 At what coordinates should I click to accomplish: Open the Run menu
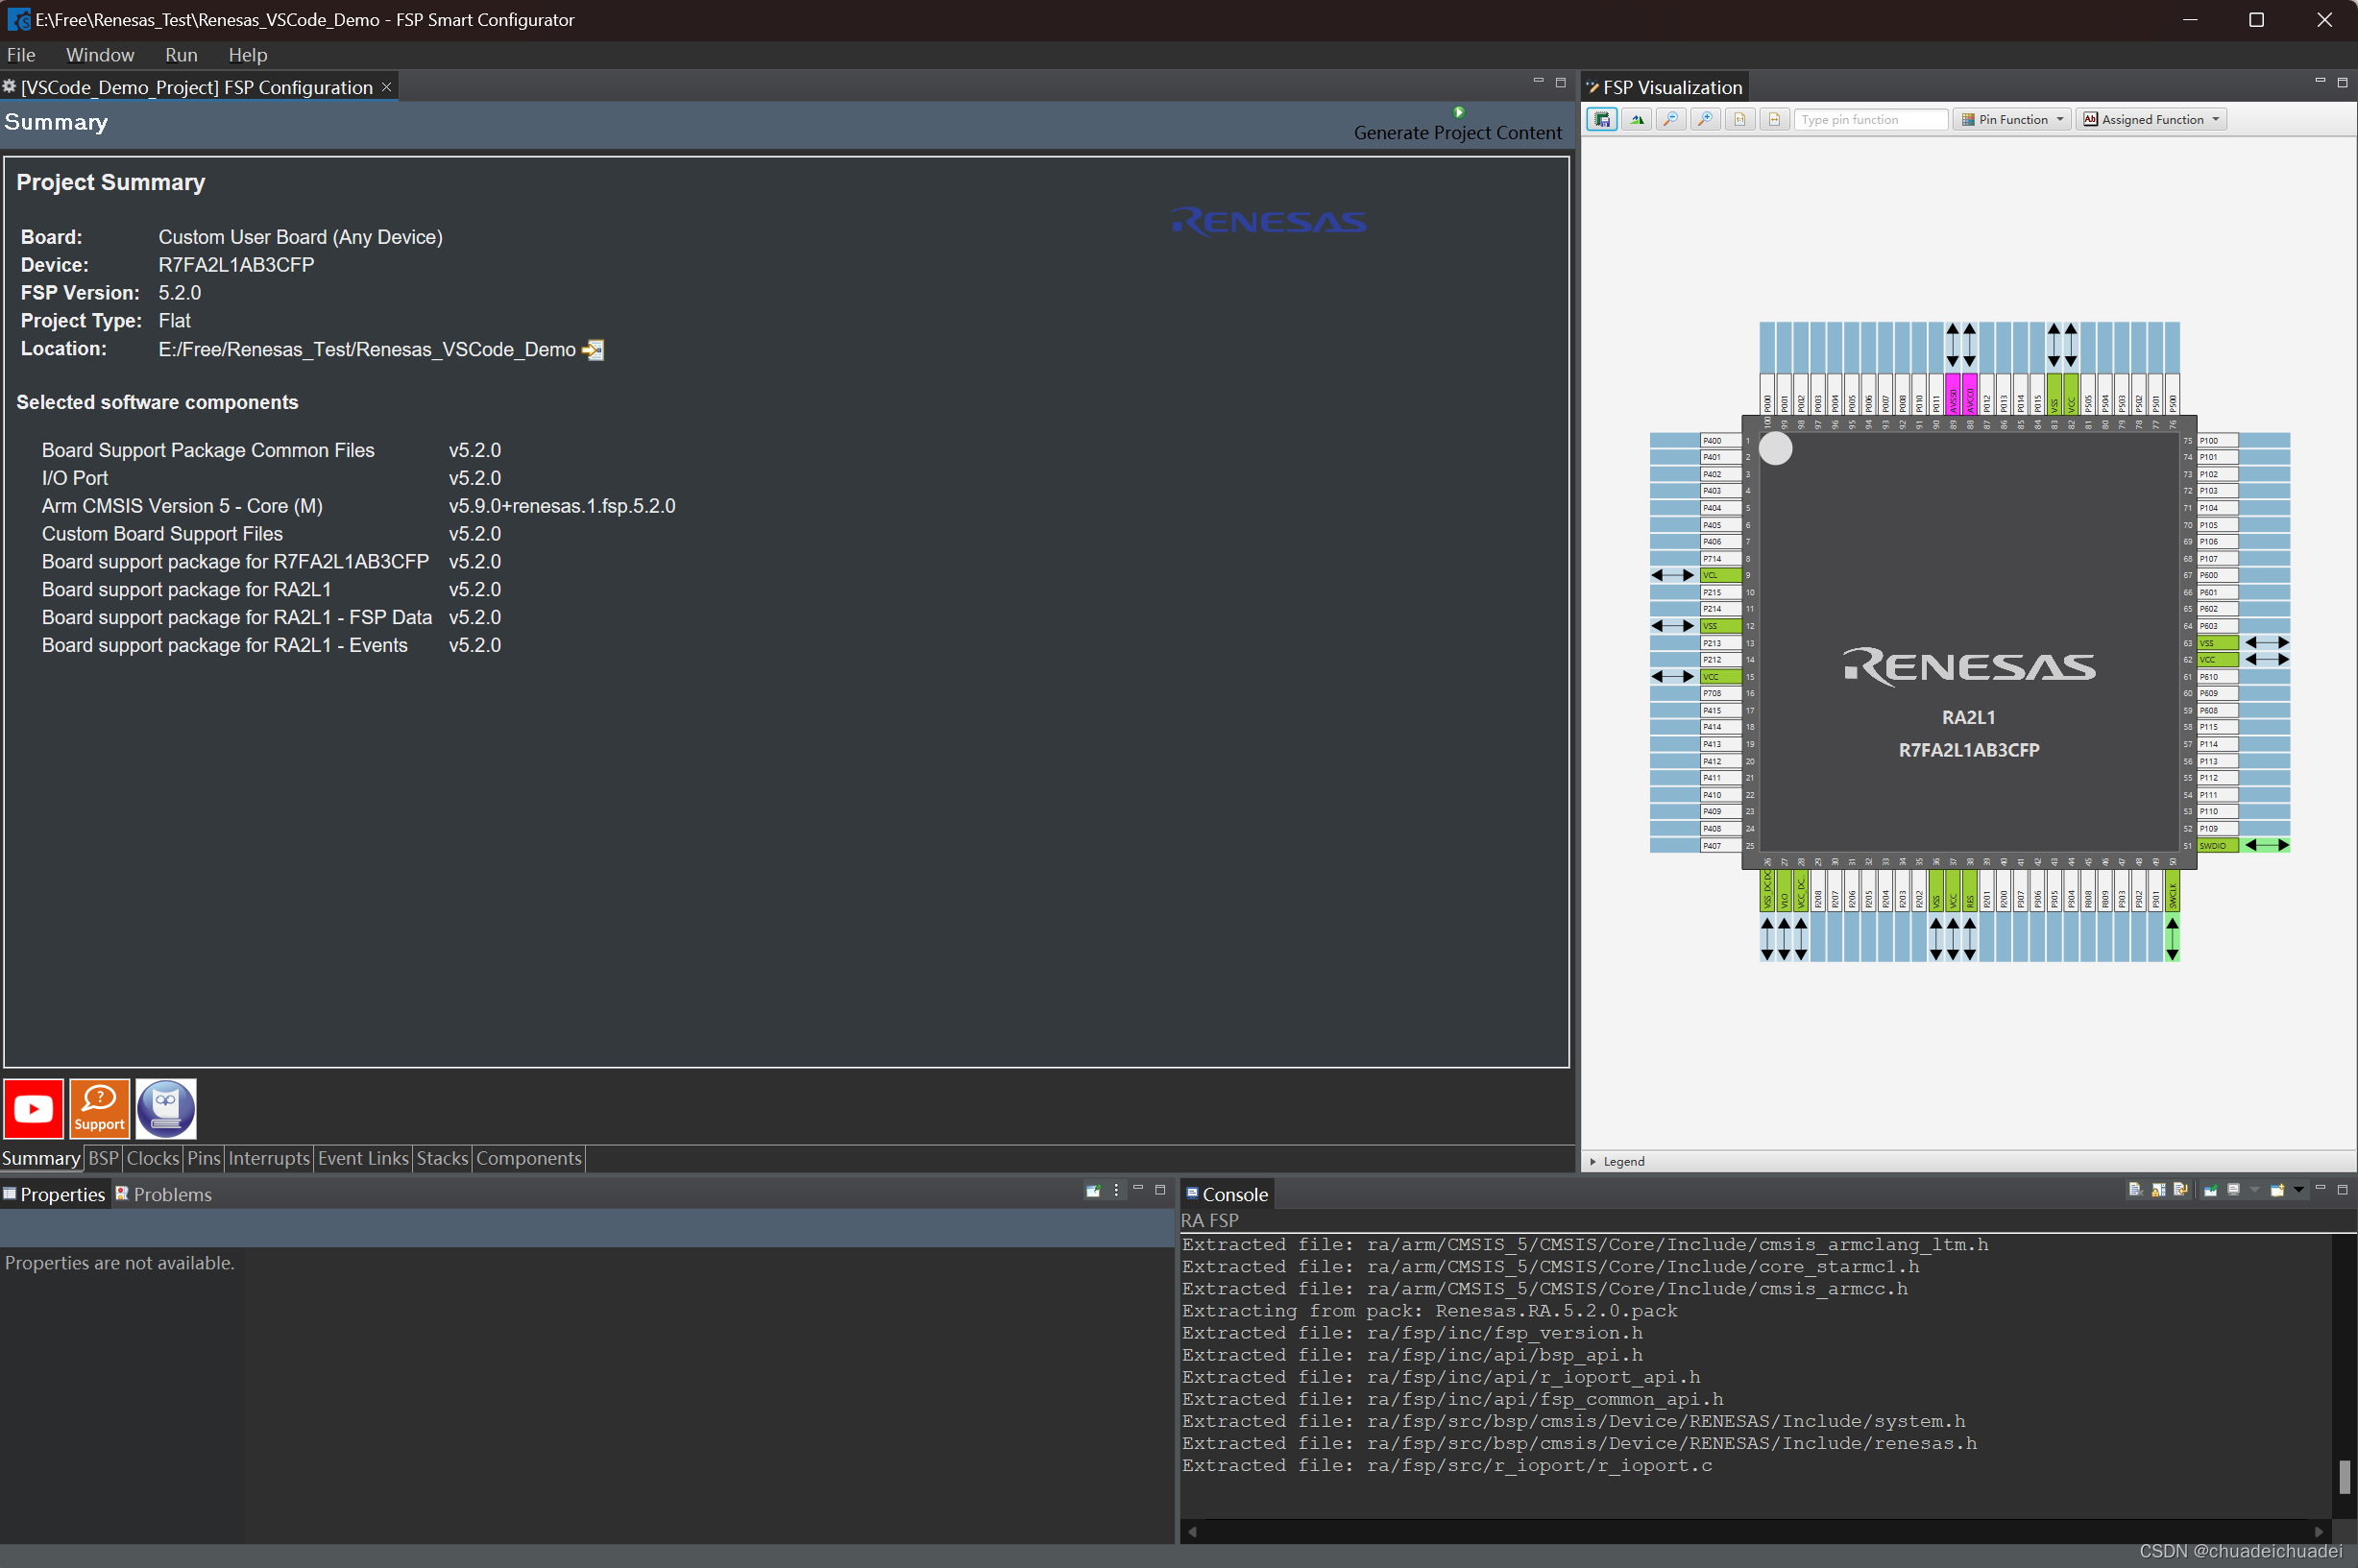pos(181,55)
